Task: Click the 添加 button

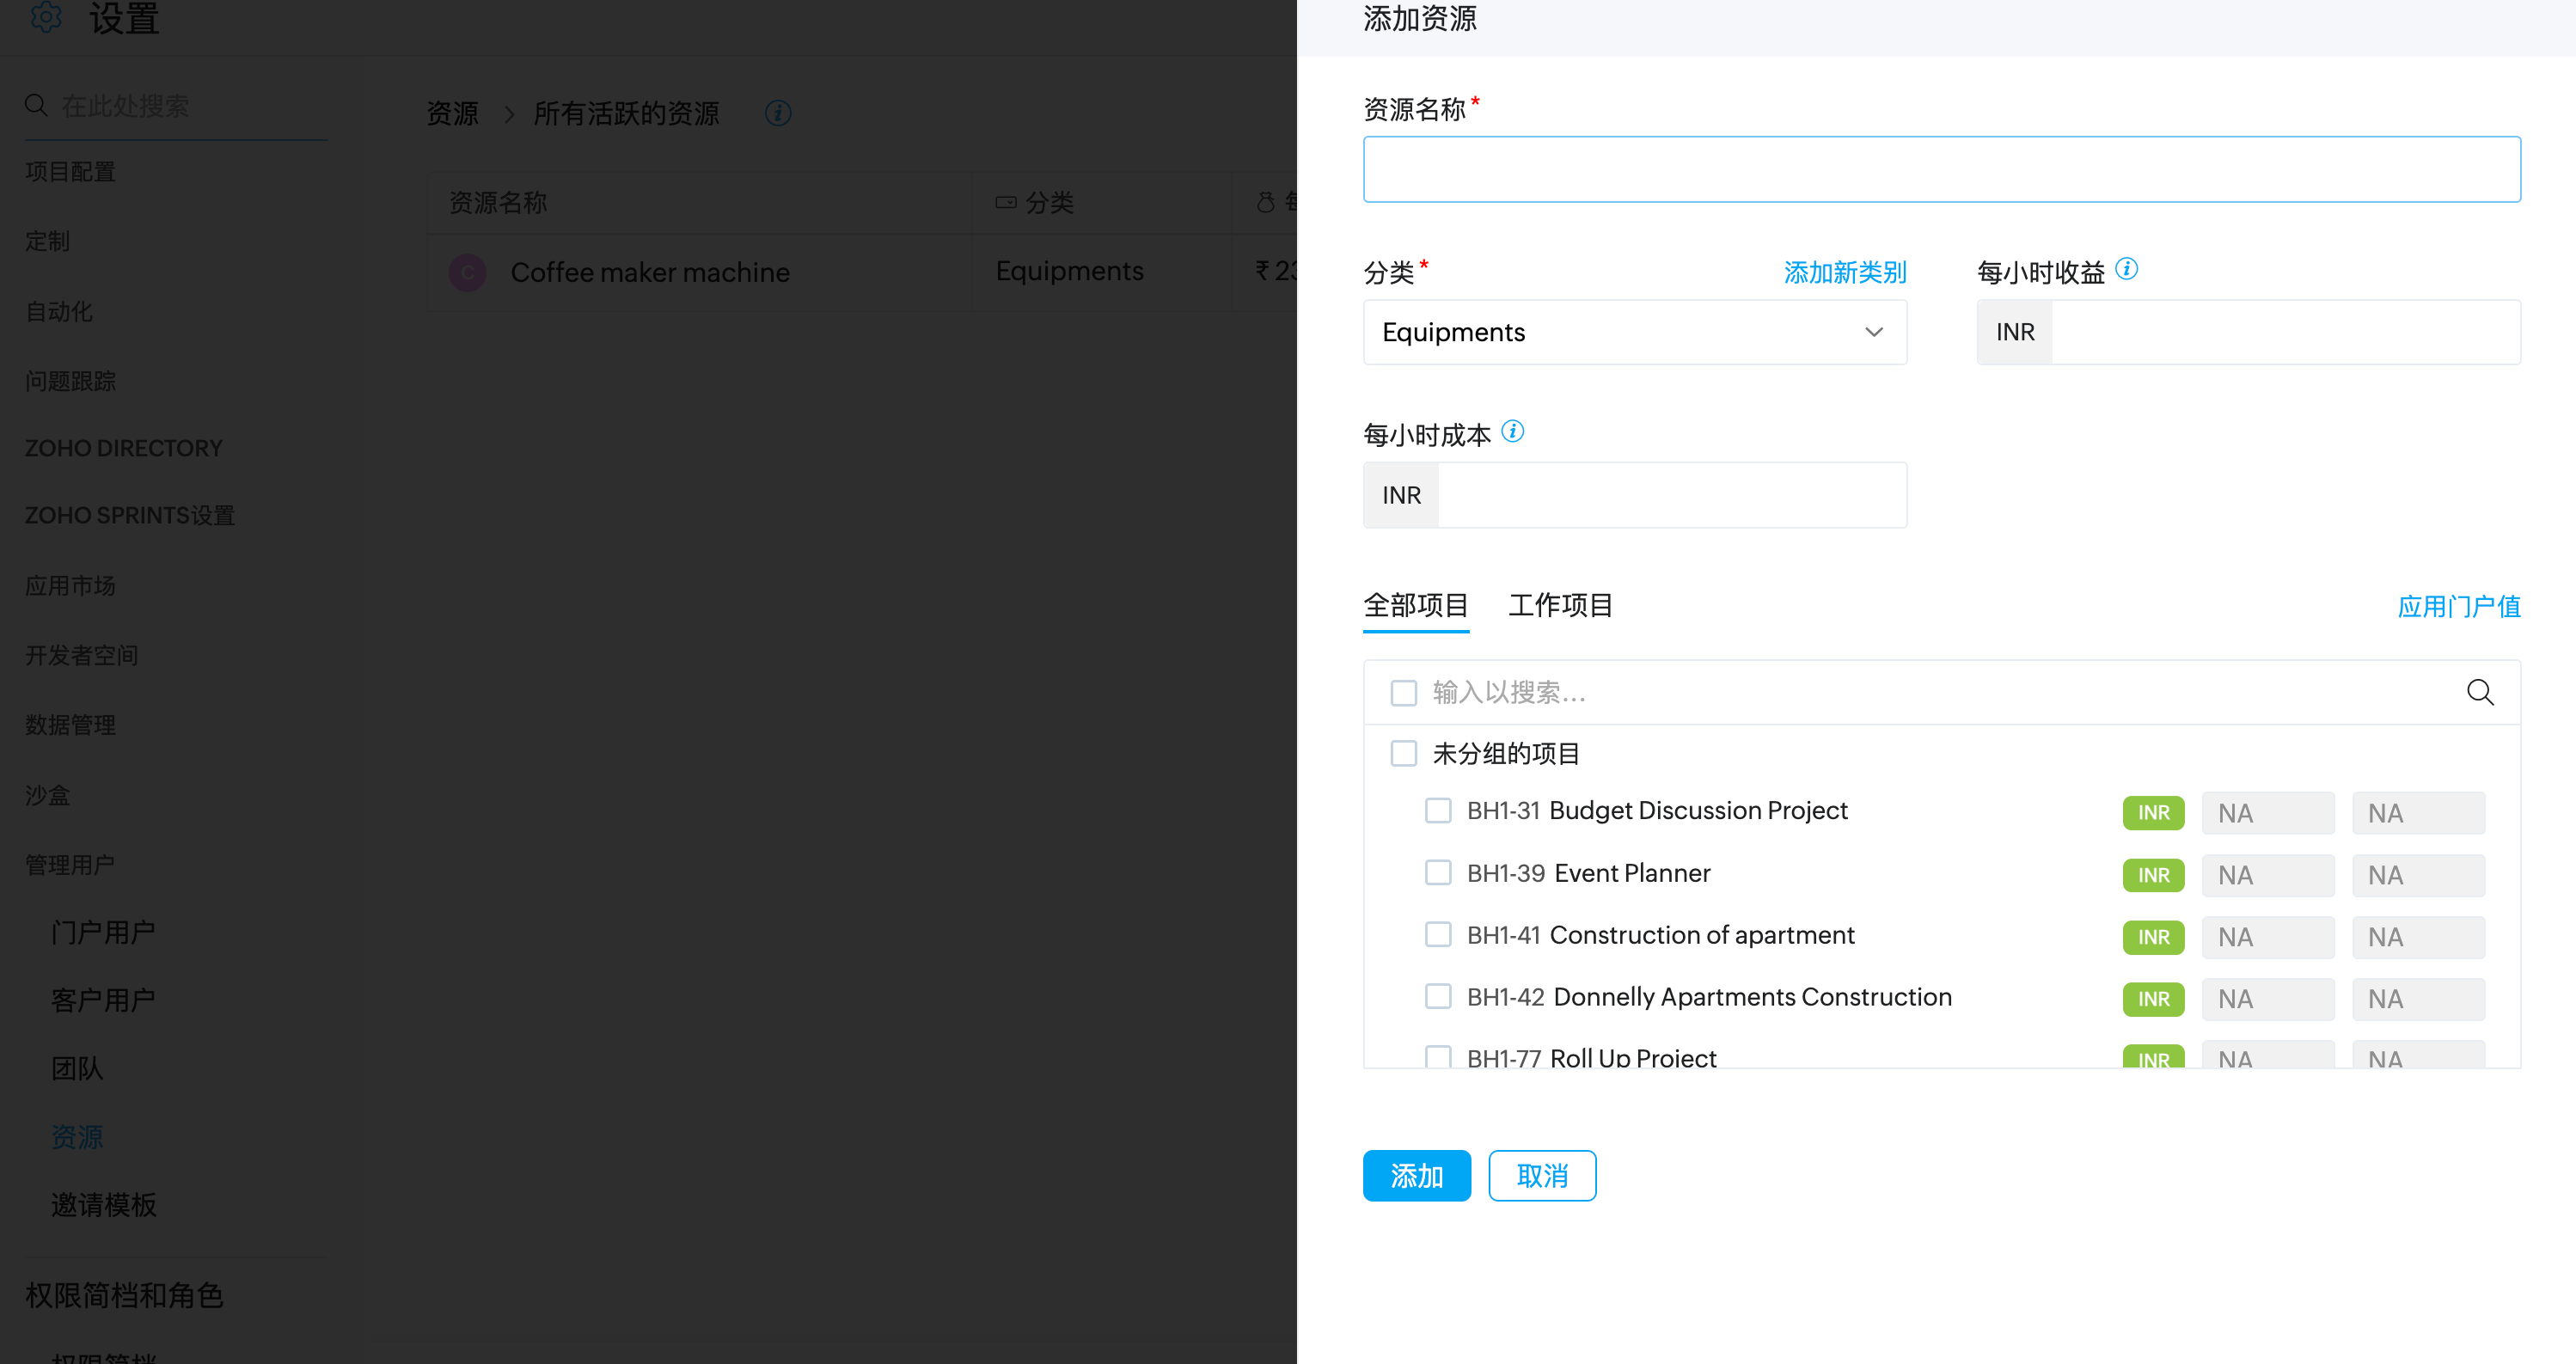Action: (1416, 1175)
